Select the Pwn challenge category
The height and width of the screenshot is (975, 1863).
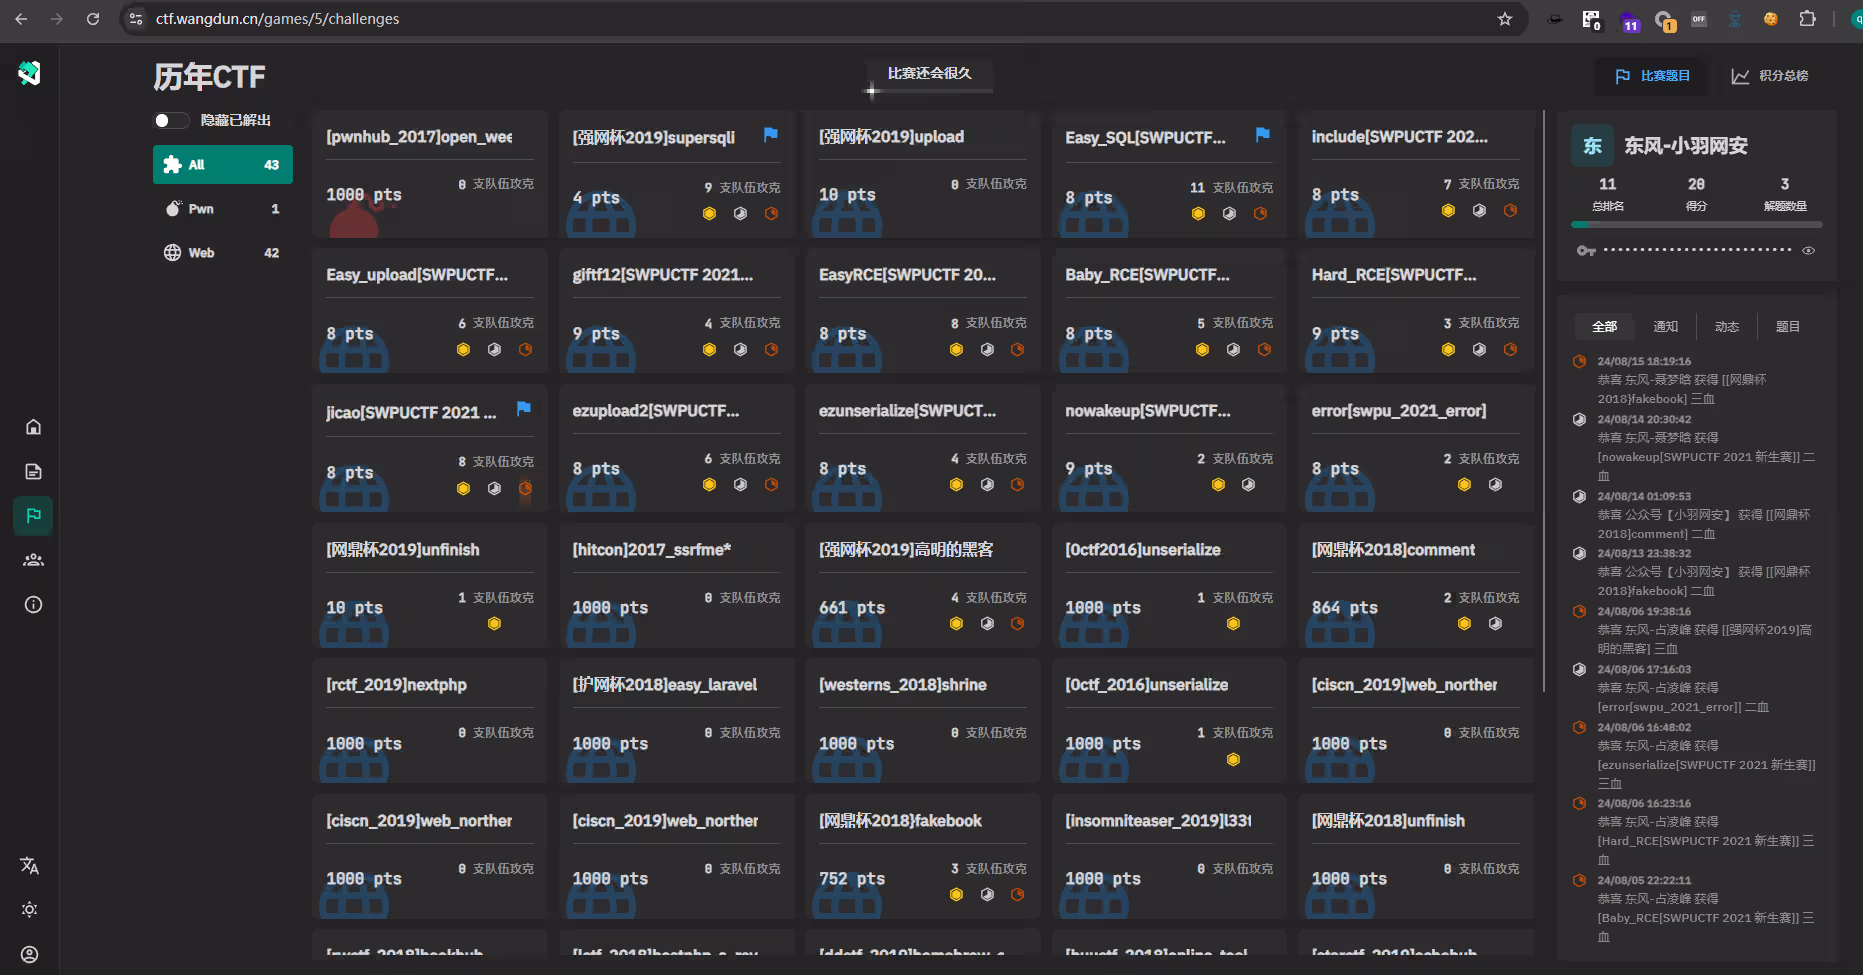pos(222,209)
